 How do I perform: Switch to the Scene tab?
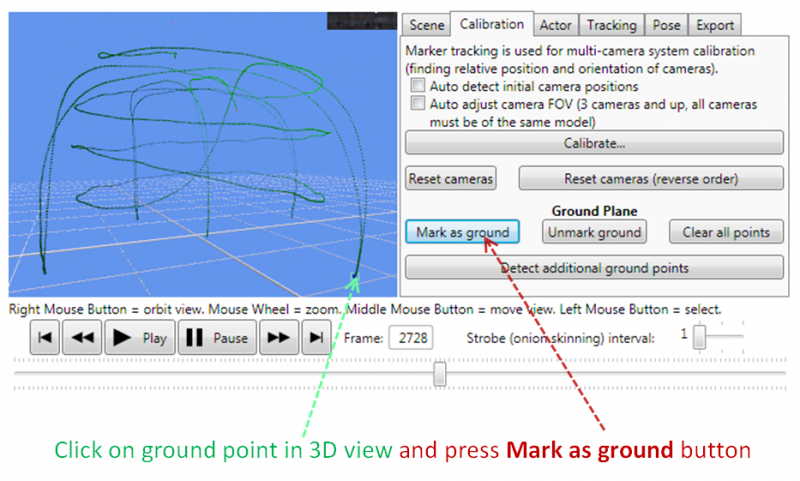point(427,25)
